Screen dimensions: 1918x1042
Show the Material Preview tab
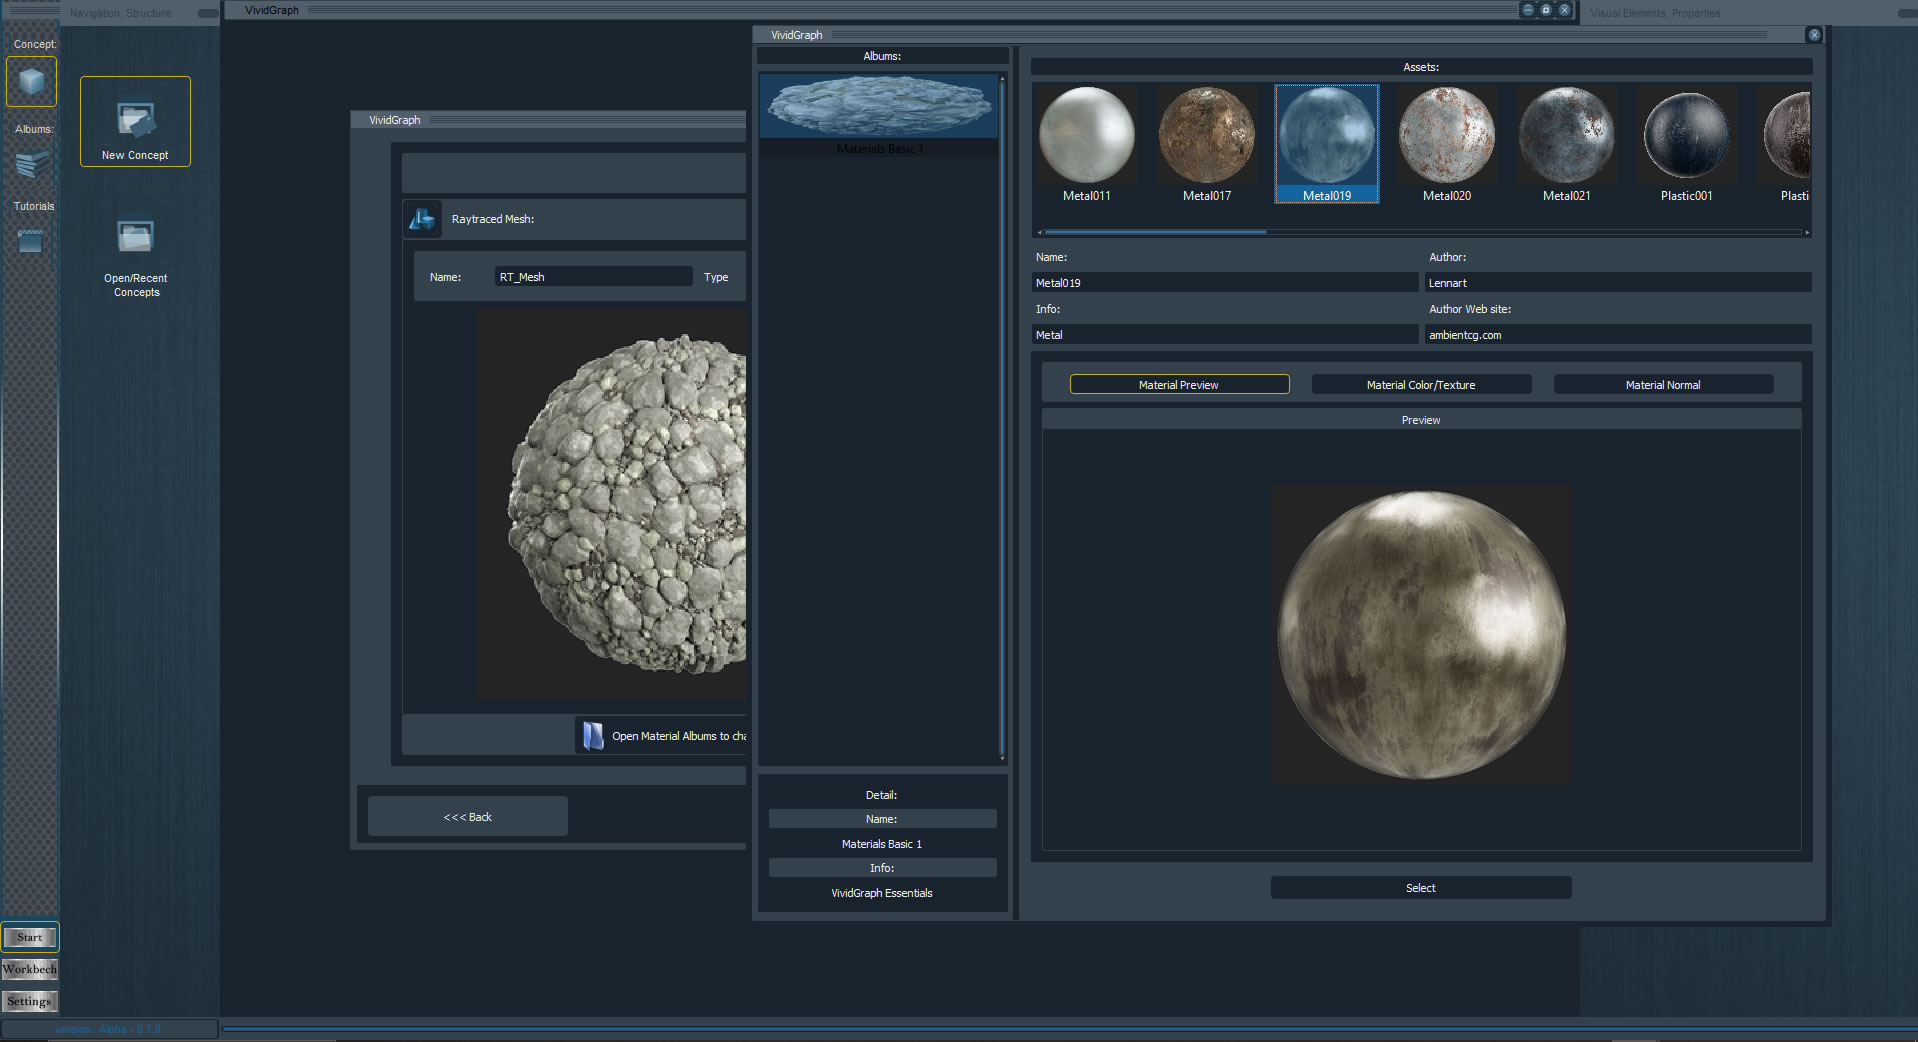1179,385
